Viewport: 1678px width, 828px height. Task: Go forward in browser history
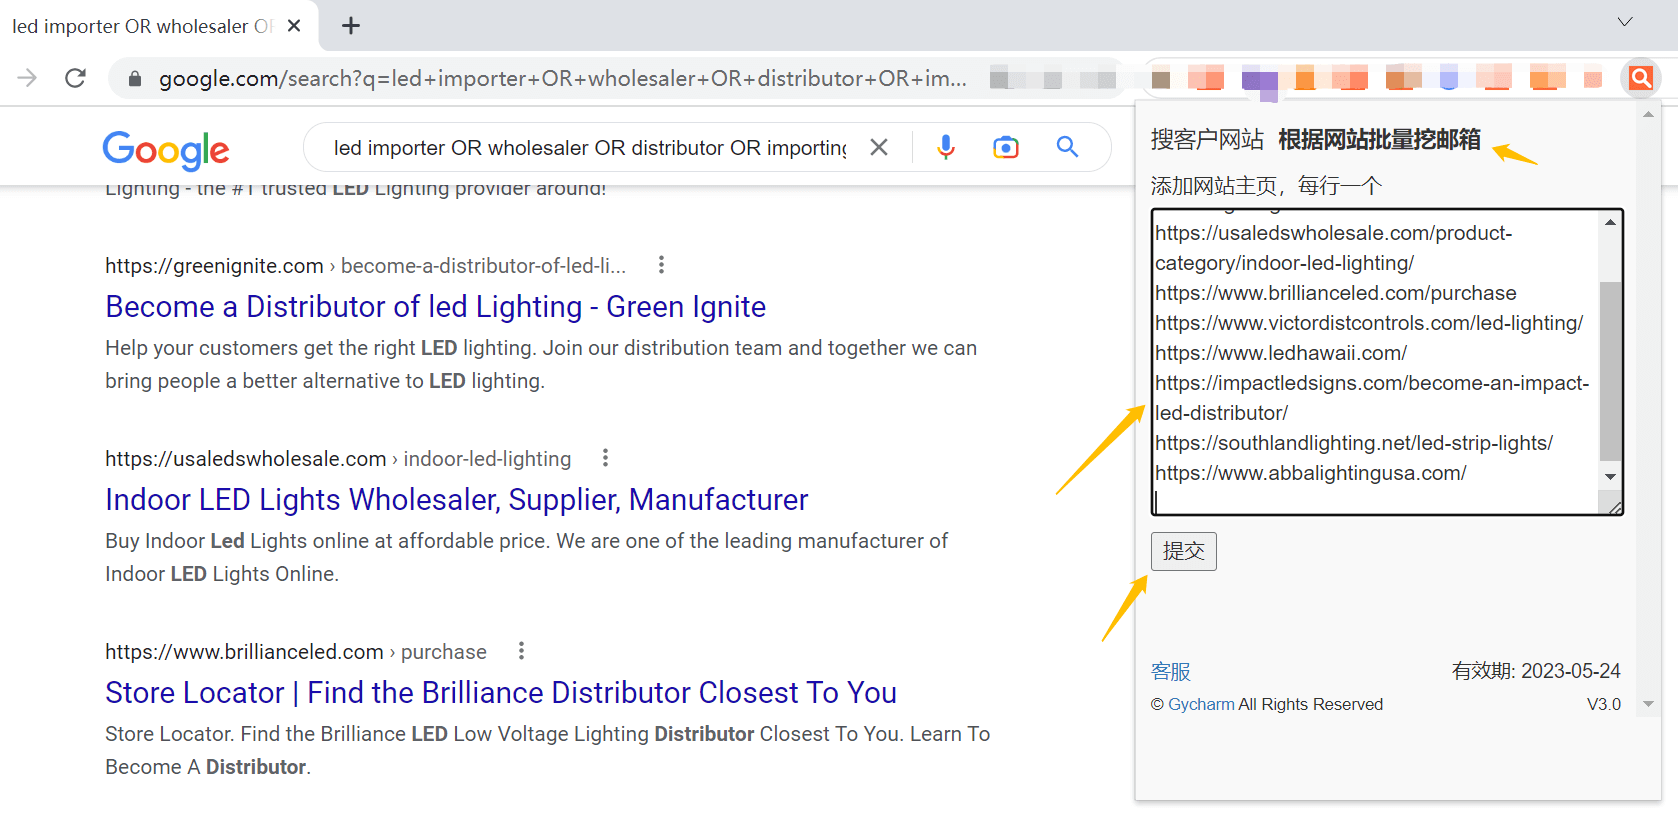27,78
